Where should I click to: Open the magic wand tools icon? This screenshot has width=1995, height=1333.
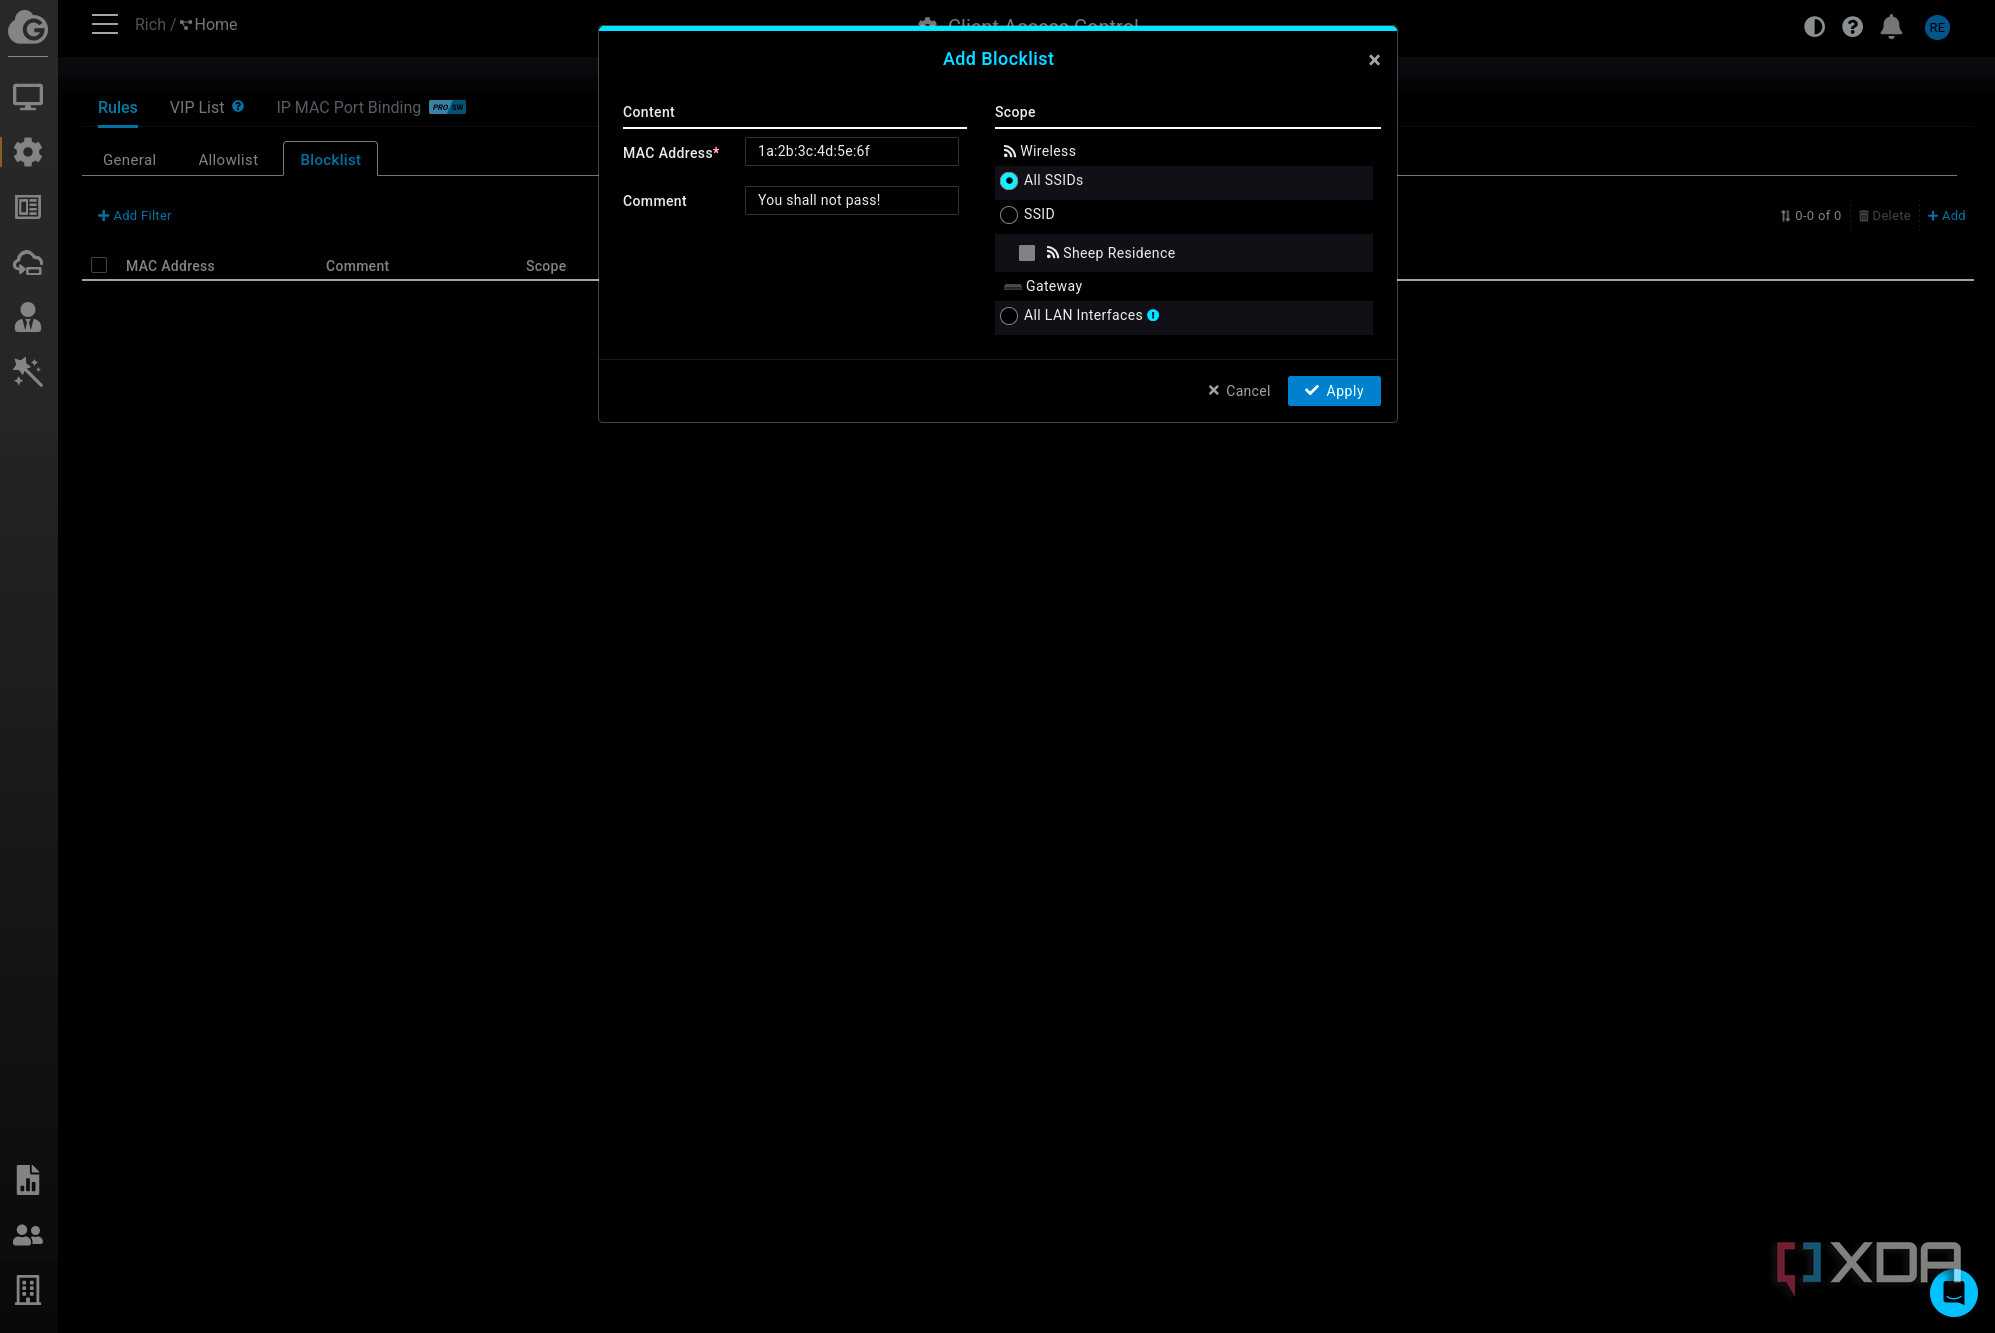(x=28, y=372)
